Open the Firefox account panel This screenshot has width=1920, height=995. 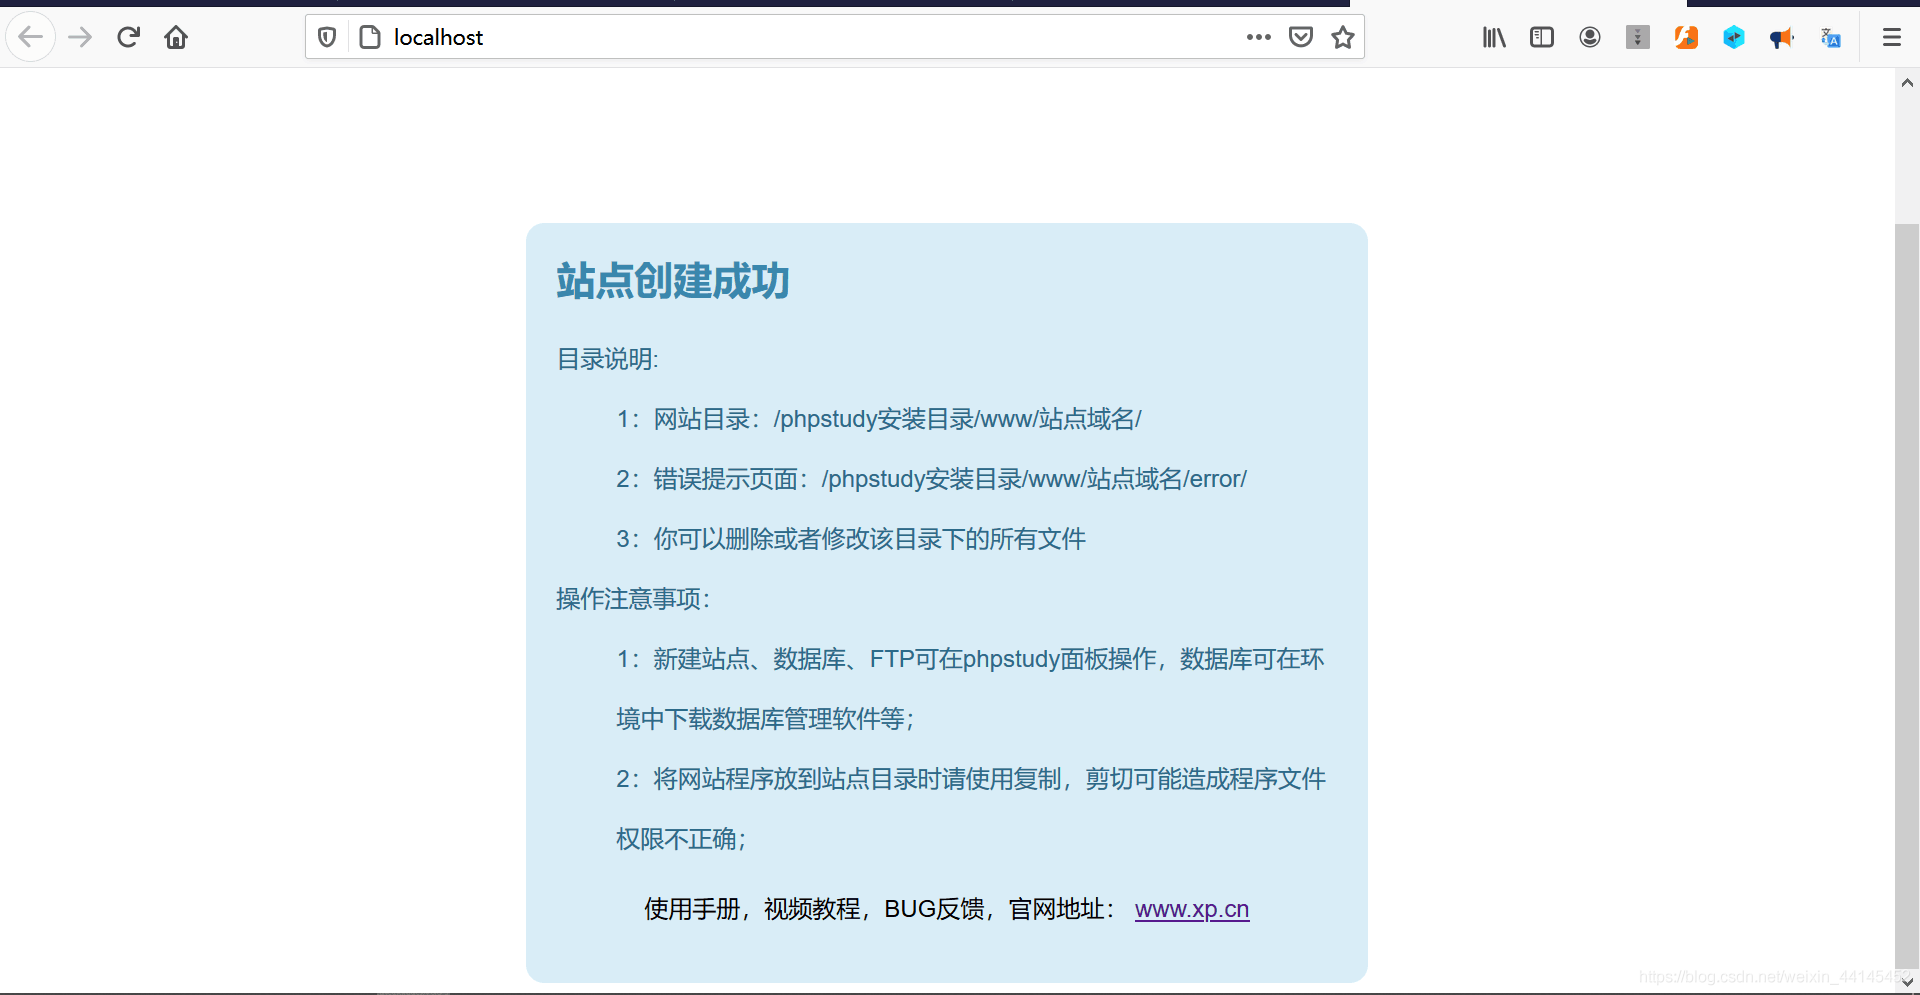pyautogui.click(x=1590, y=38)
